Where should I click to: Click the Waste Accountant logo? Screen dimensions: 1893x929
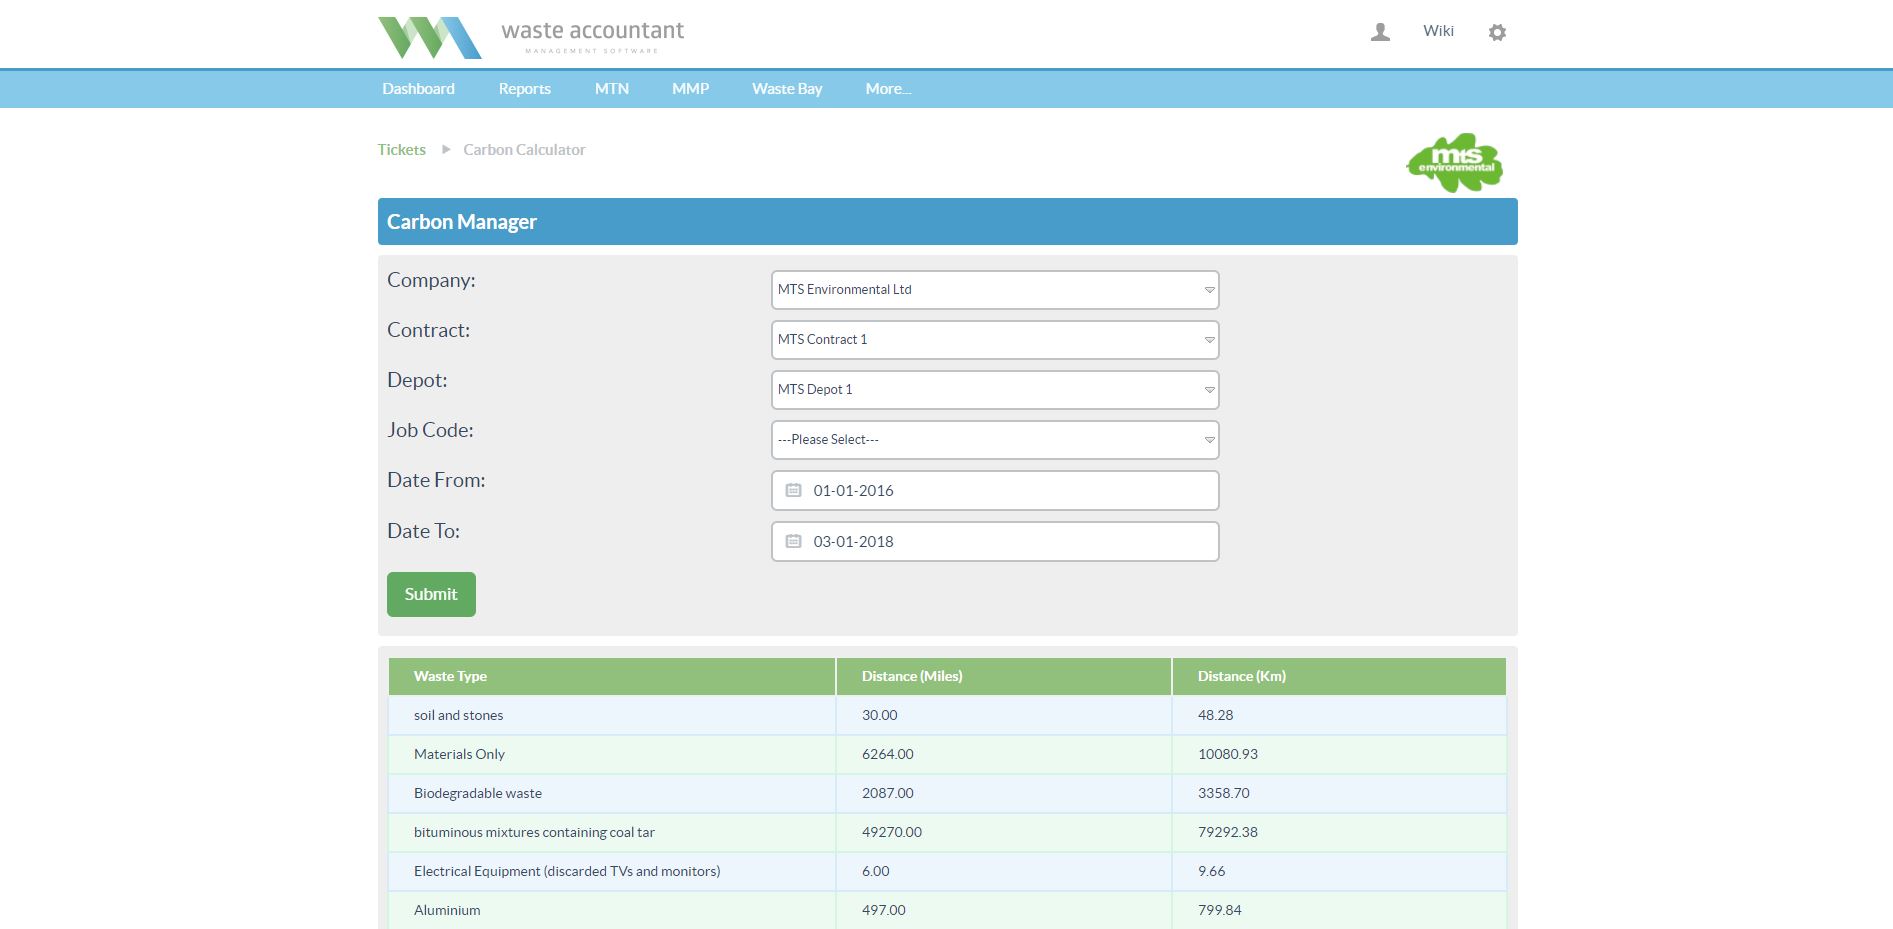(x=531, y=37)
